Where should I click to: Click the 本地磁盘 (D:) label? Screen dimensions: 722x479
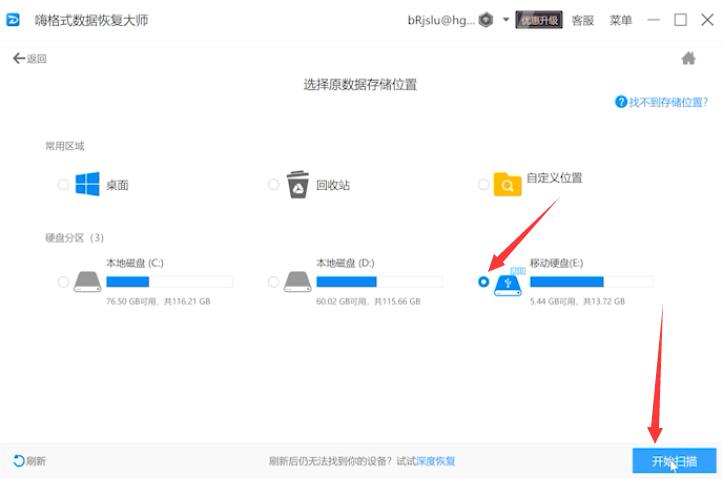point(345,263)
